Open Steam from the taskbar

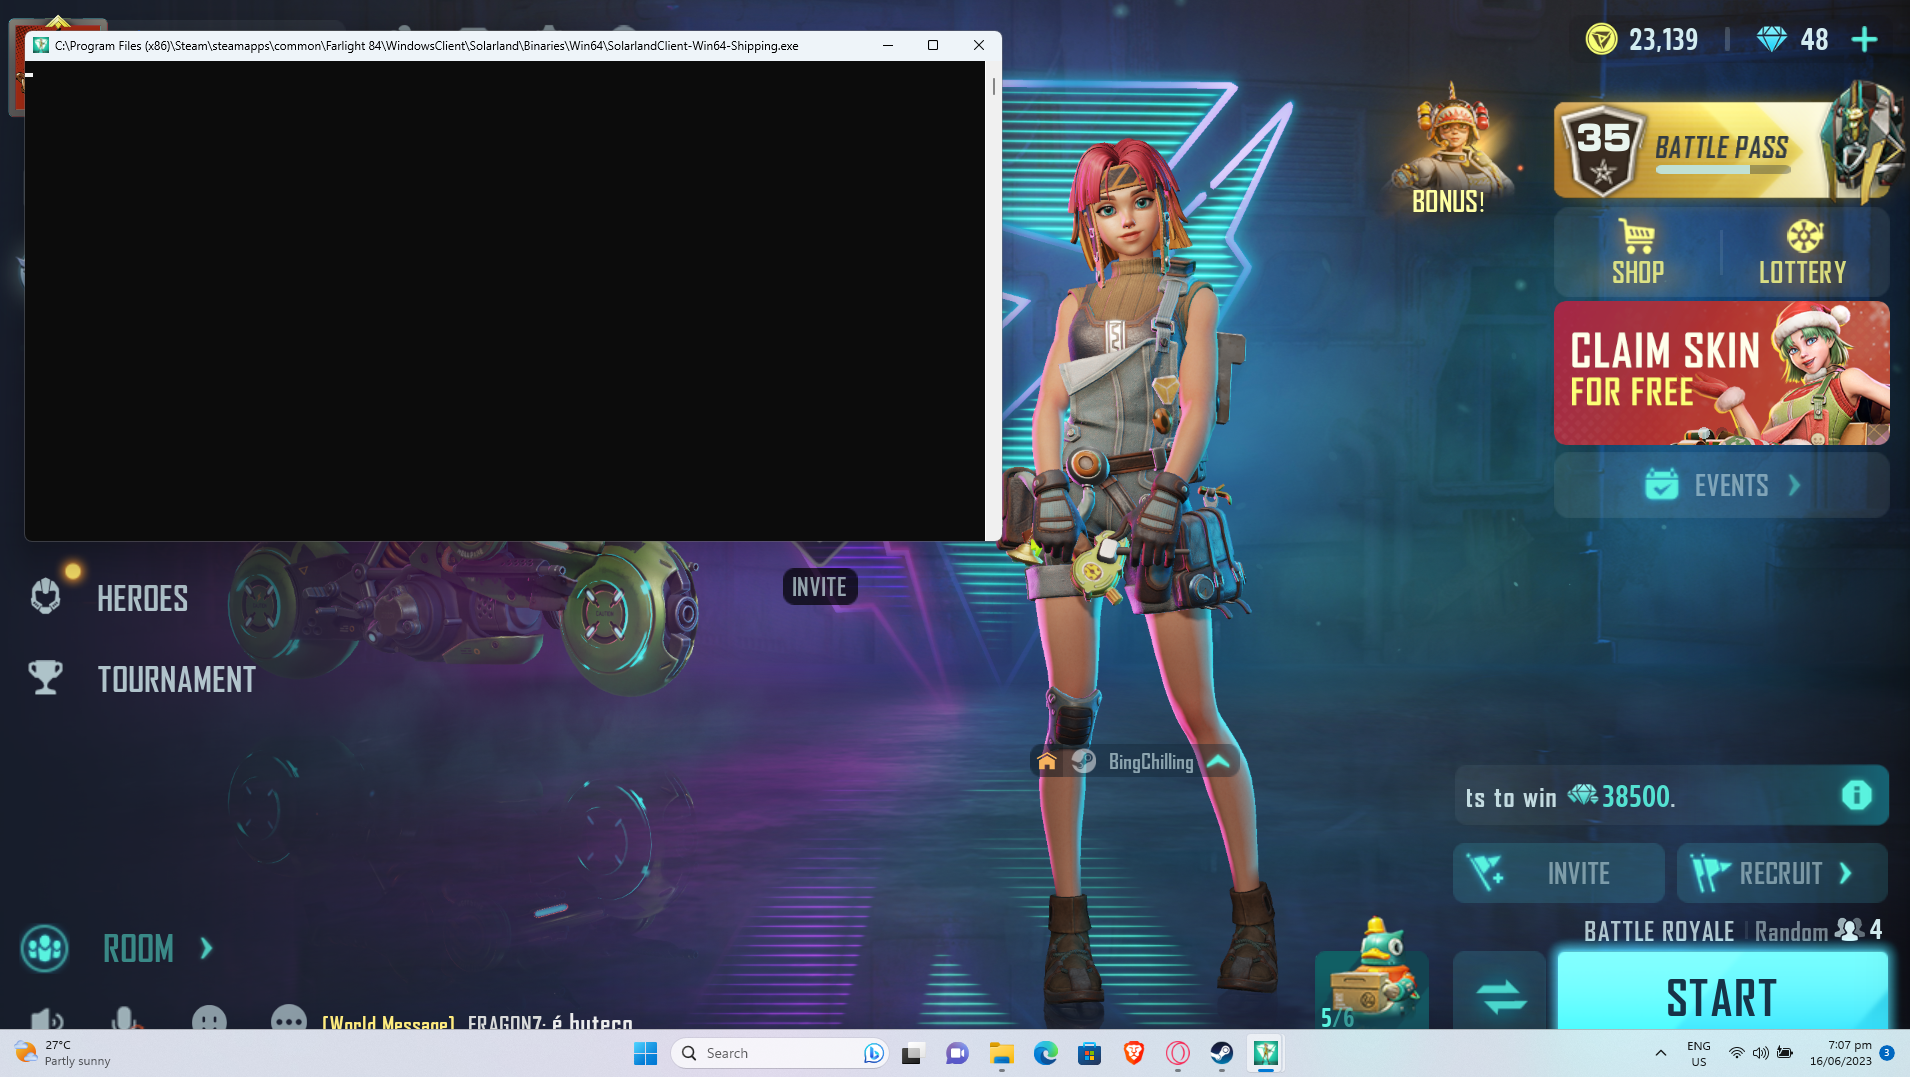1222,1053
